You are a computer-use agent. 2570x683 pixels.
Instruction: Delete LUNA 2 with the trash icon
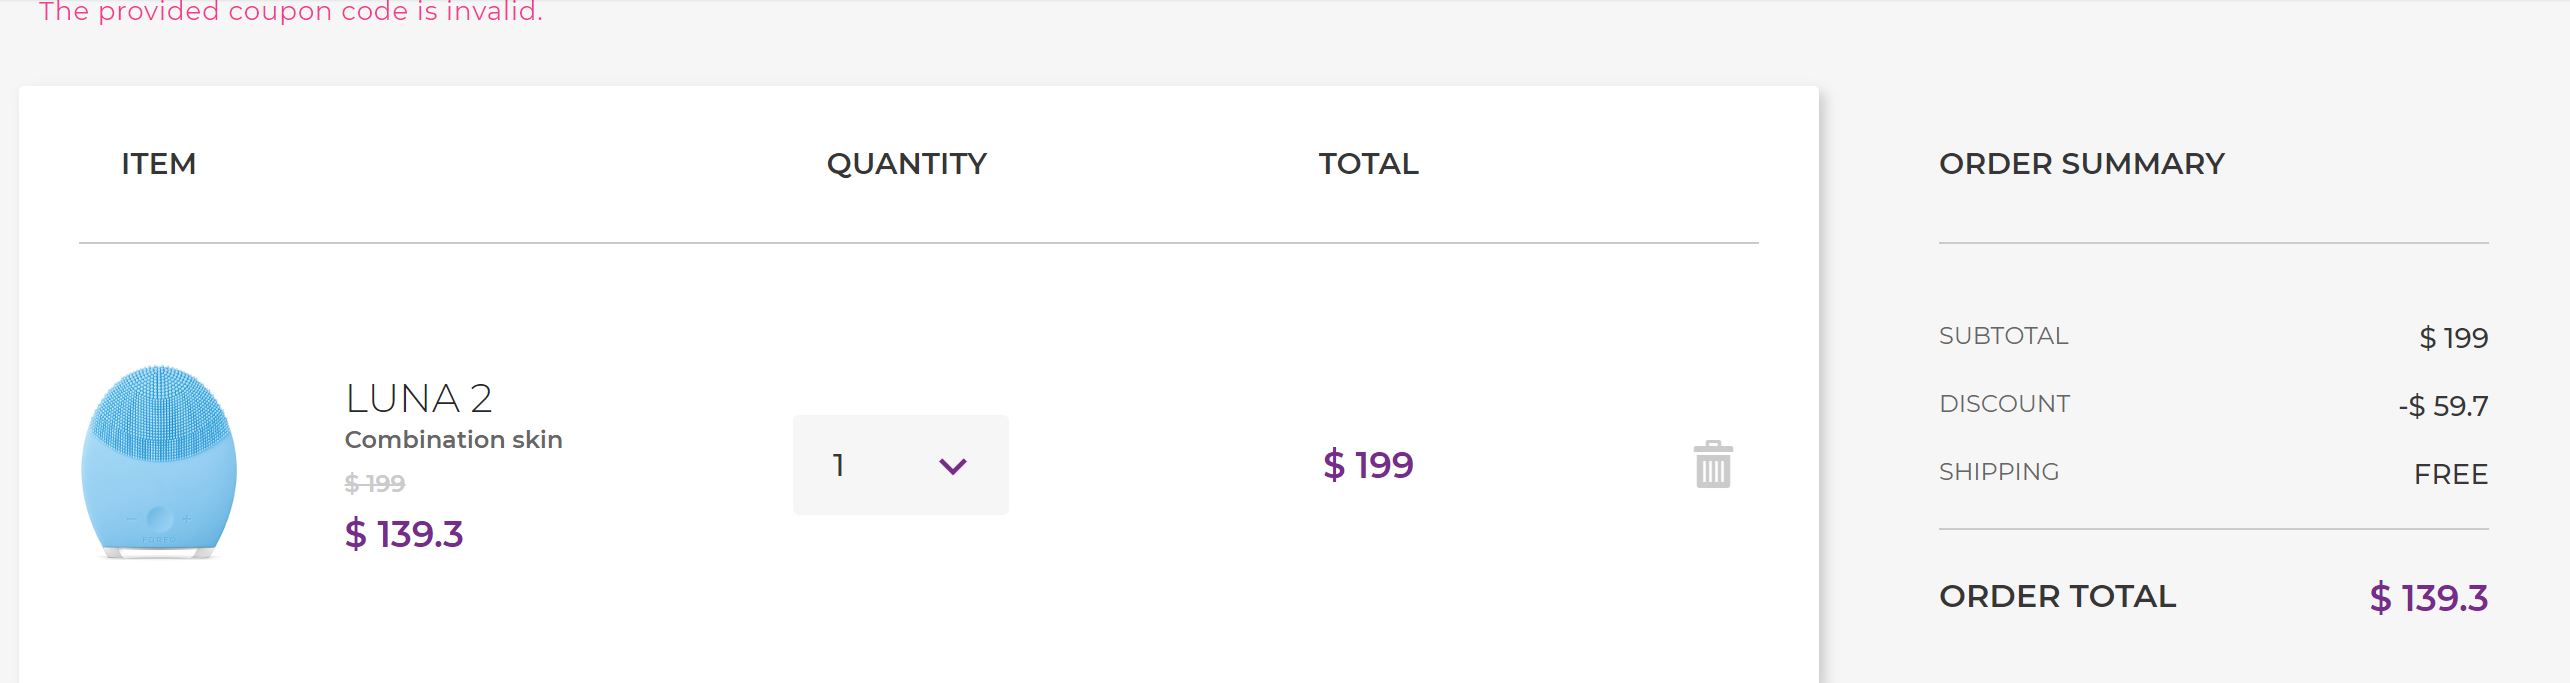1713,465
